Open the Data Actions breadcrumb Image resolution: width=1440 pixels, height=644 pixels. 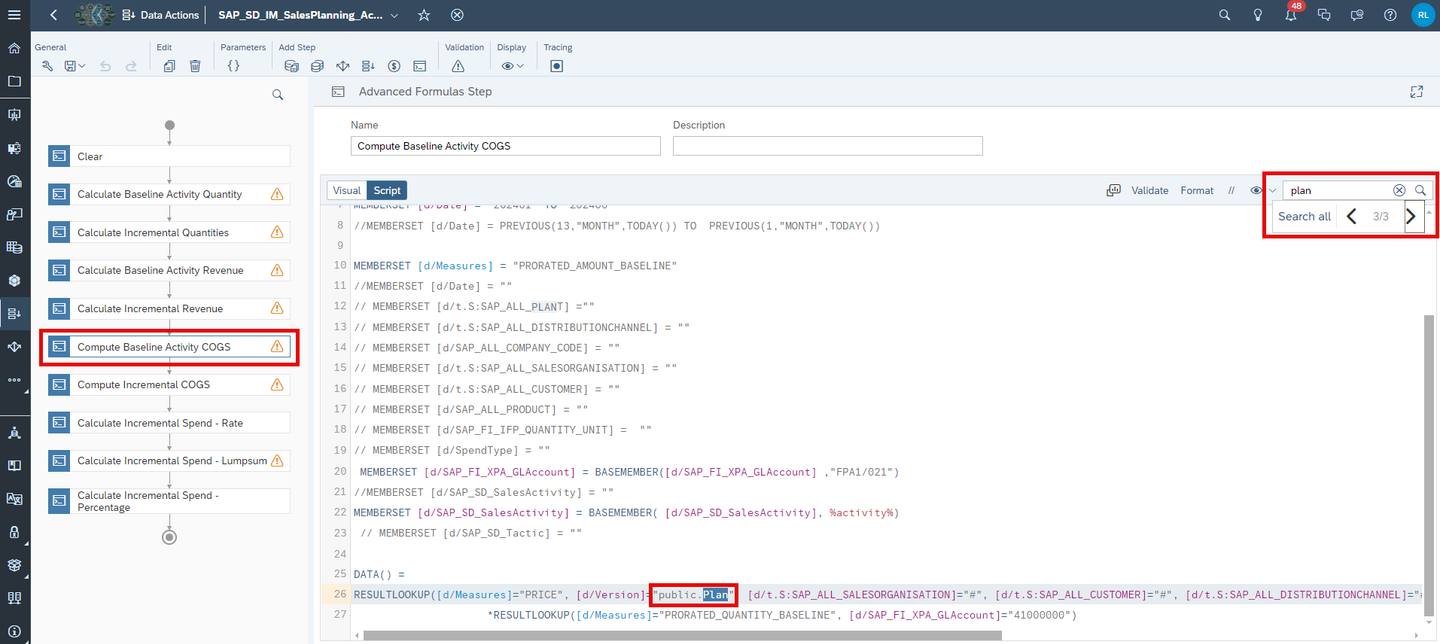[x=160, y=15]
